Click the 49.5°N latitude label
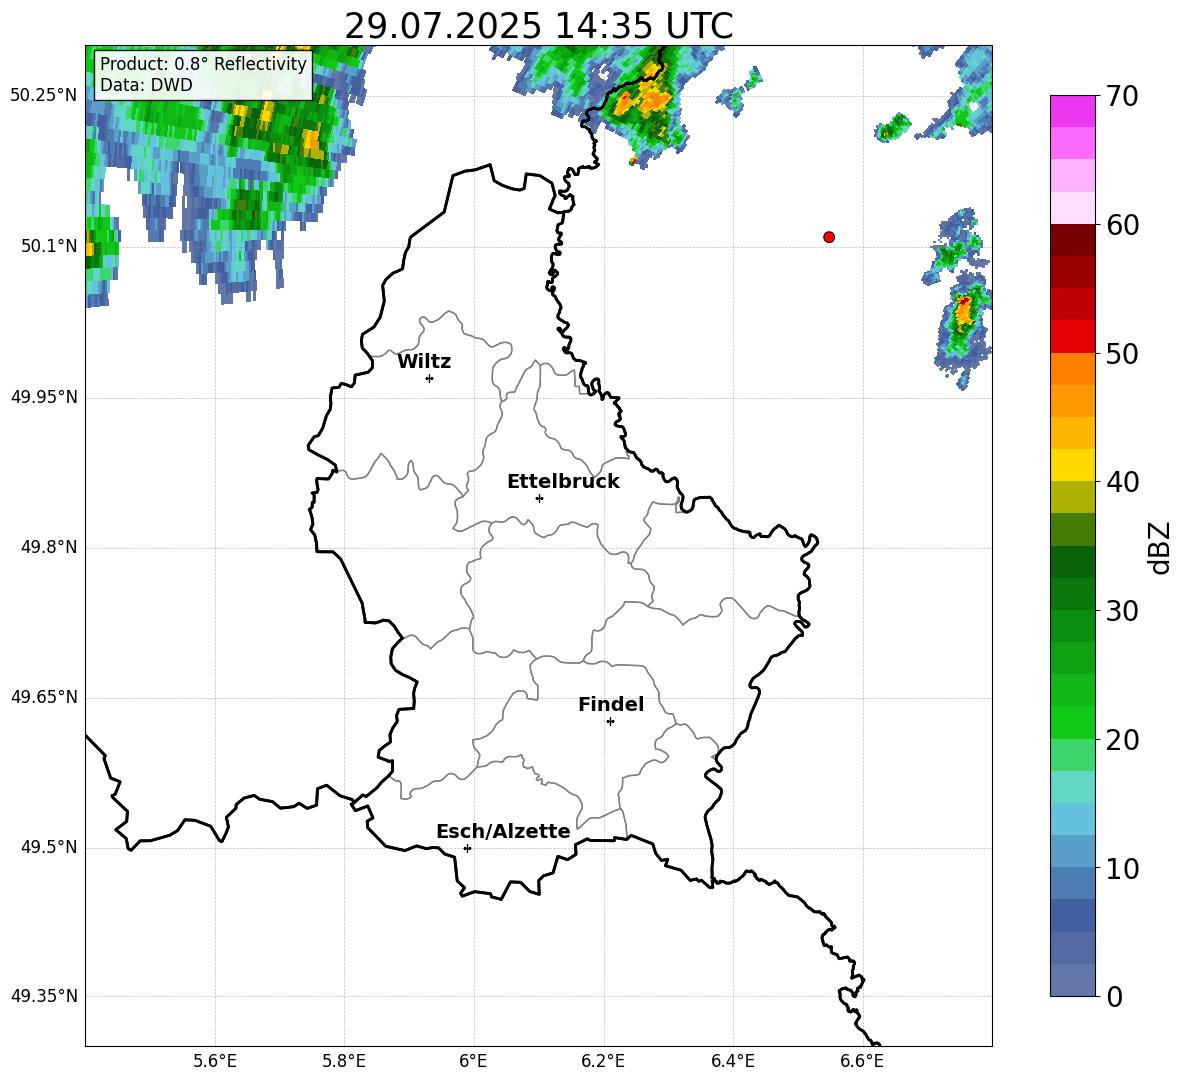Screen dimensions: 1184x1081 click(x=48, y=847)
